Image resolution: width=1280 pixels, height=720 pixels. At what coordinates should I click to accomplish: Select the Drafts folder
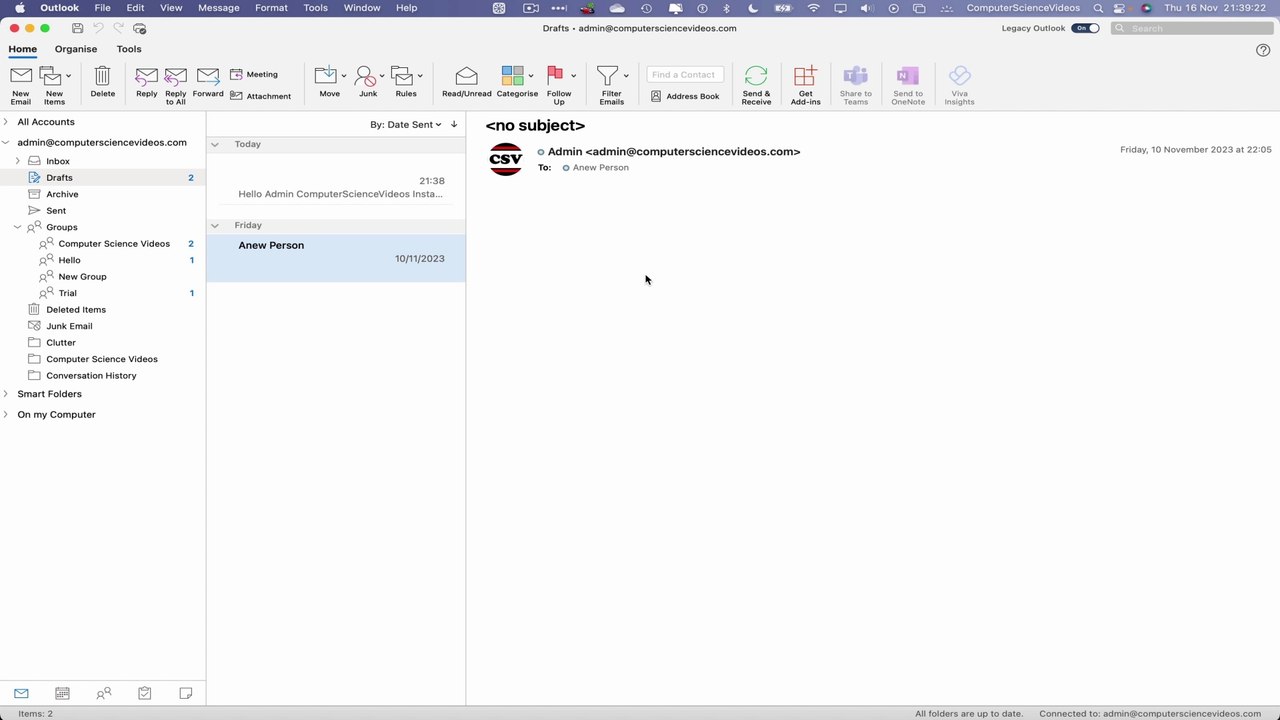click(x=103, y=178)
